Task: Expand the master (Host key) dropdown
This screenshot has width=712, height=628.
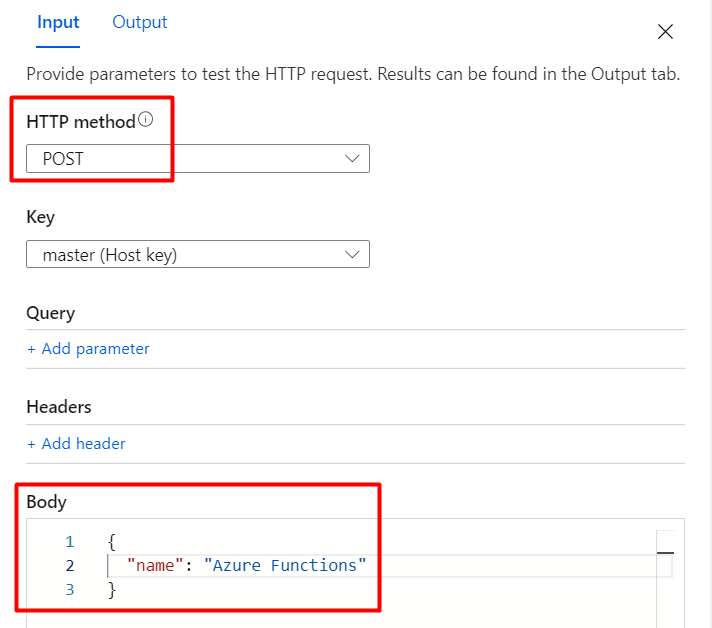Action: 197,255
